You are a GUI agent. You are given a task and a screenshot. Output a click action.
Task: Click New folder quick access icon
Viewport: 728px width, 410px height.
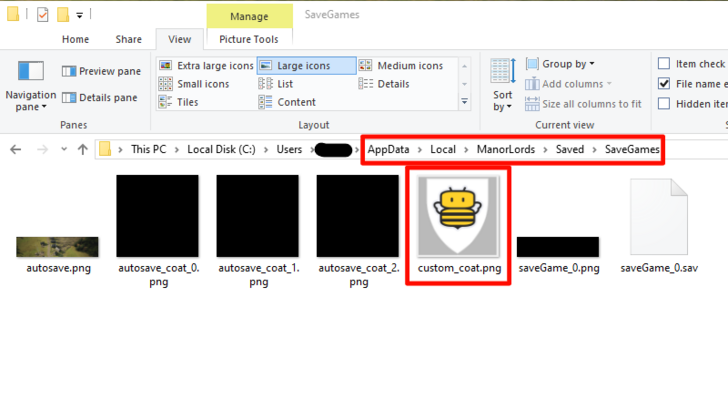pyautogui.click(x=63, y=15)
